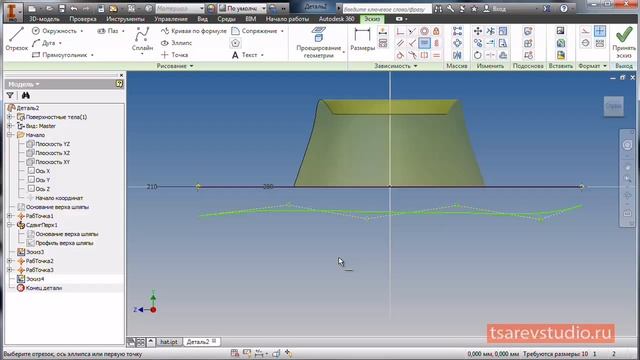Switch to the Вид ribbon tab
This screenshot has width=640, height=360.
[x=202, y=19]
